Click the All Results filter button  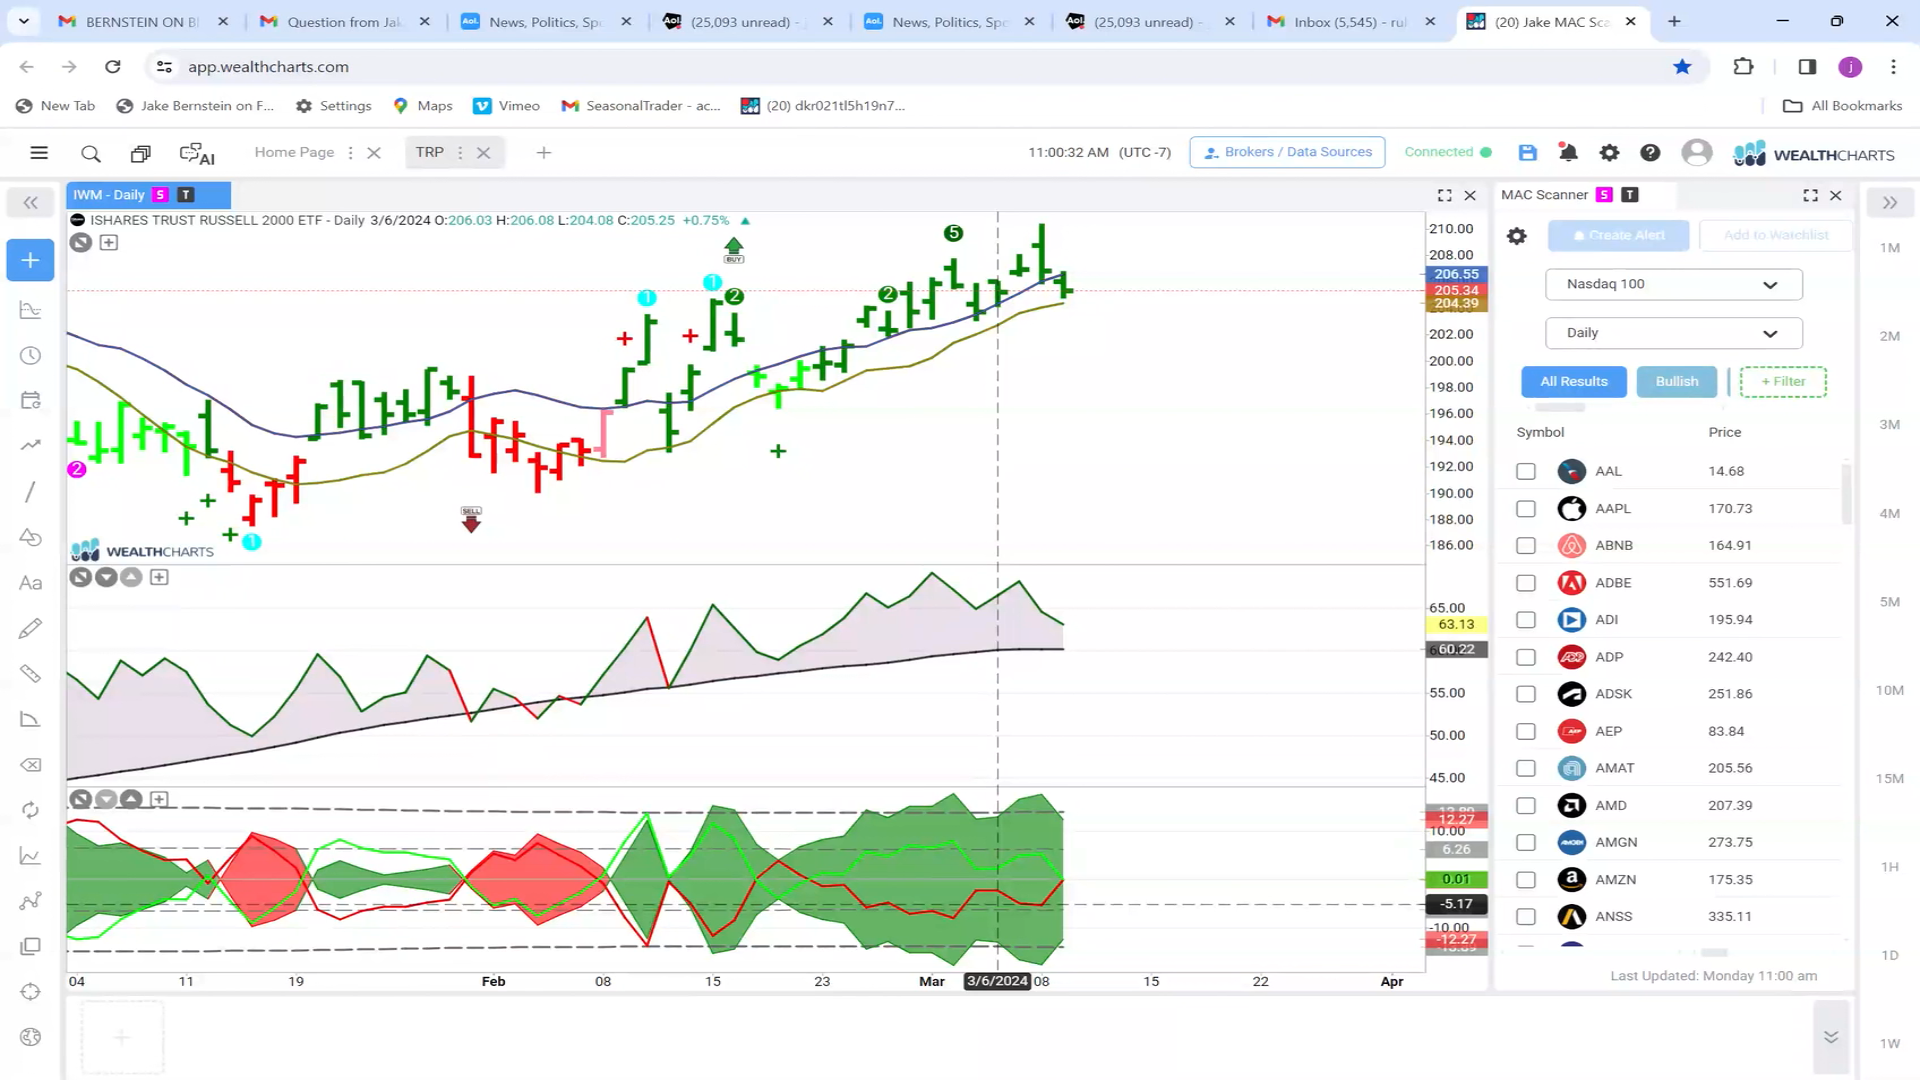(1573, 381)
